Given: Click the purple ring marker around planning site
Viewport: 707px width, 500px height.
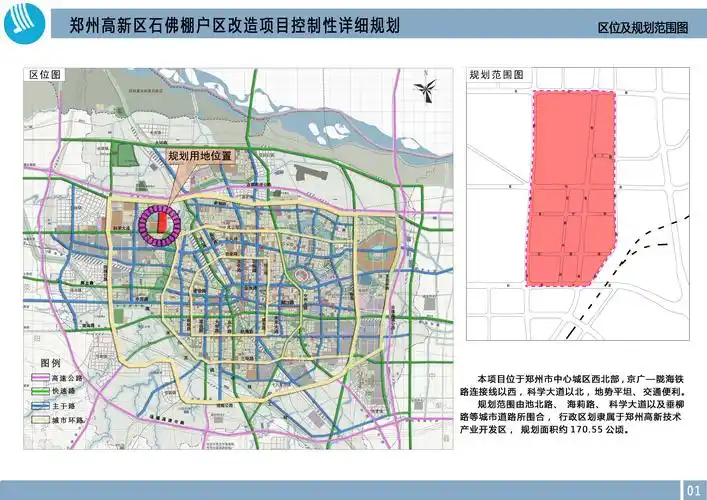Looking at the screenshot, I should coord(160,225).
